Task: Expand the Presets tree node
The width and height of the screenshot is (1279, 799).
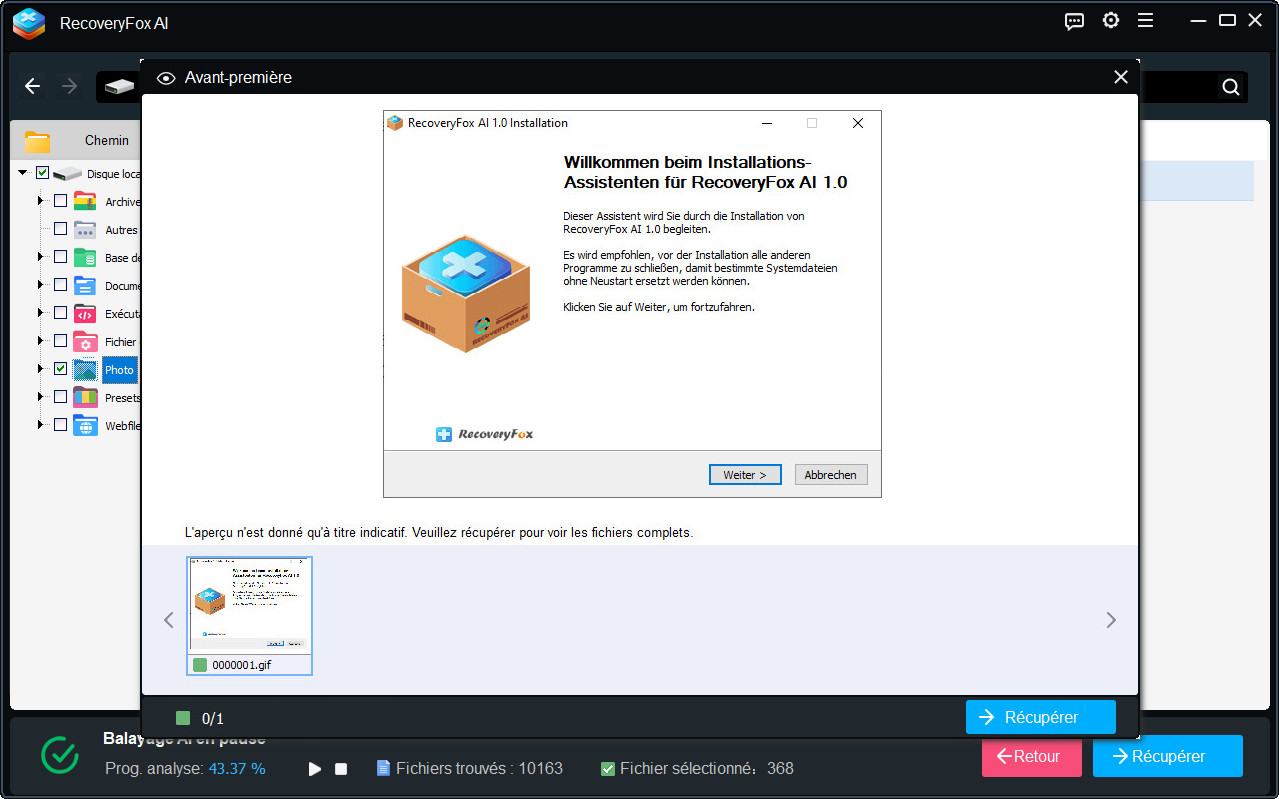Action: 41,397
